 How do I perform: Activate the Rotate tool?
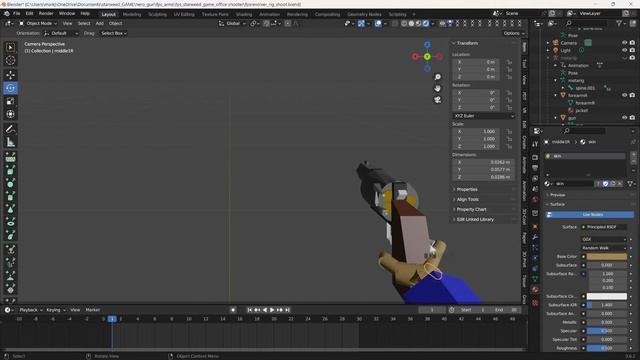11,88
